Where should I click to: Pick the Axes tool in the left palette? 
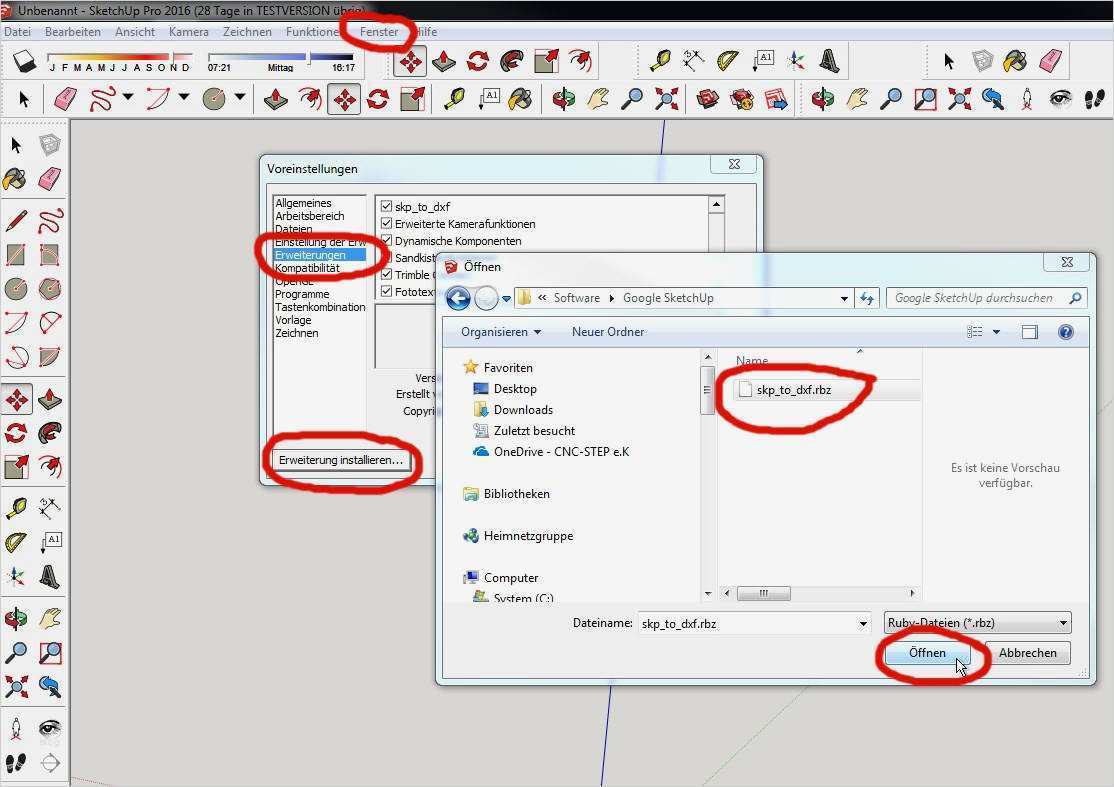pyautogui.click(x=16, y=576)
